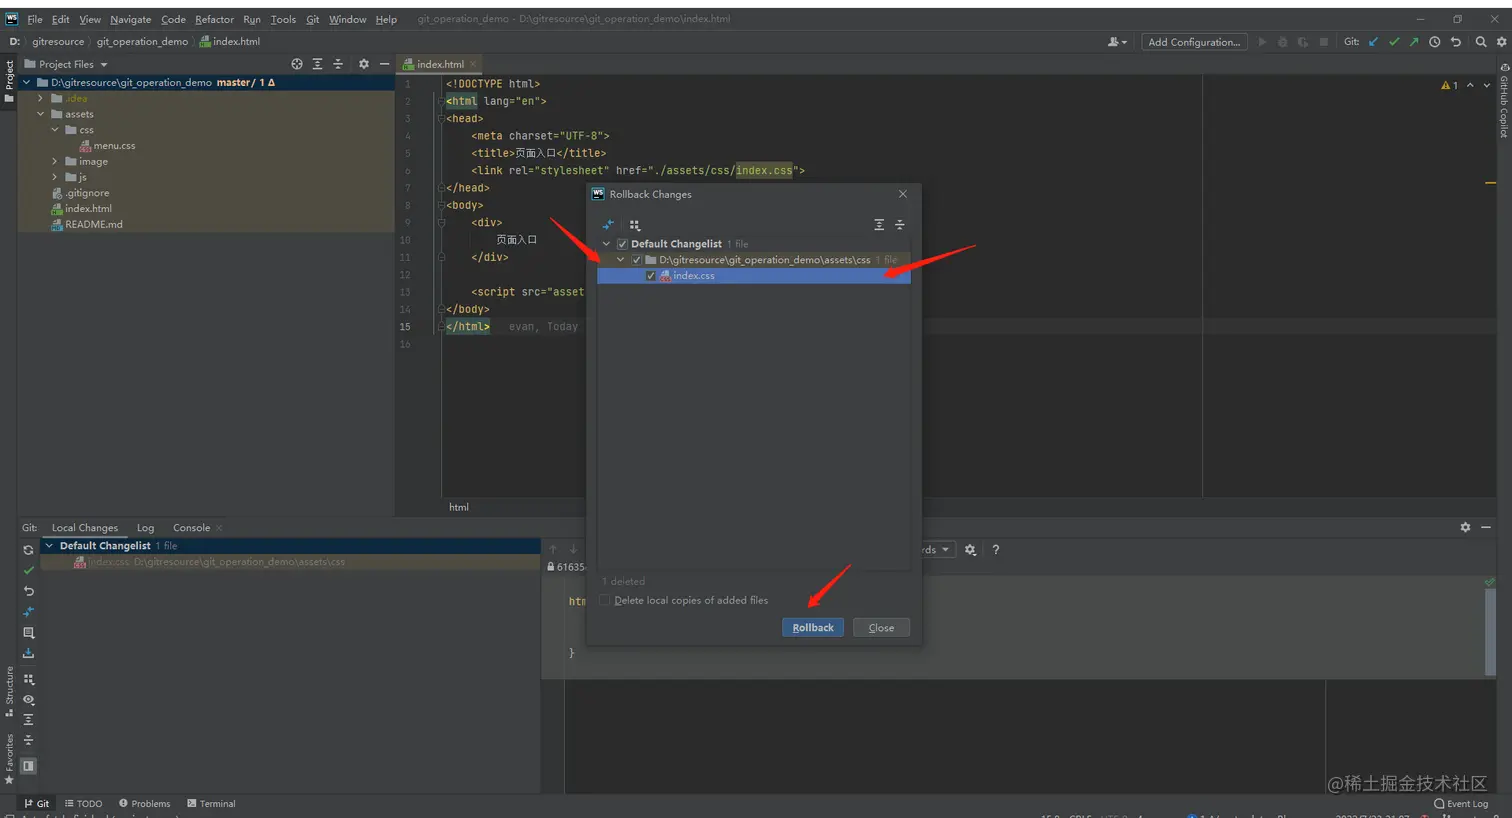
Task: Toggle Default Changelist checkbox in Rollback dialog
Action: coord(622,244)
